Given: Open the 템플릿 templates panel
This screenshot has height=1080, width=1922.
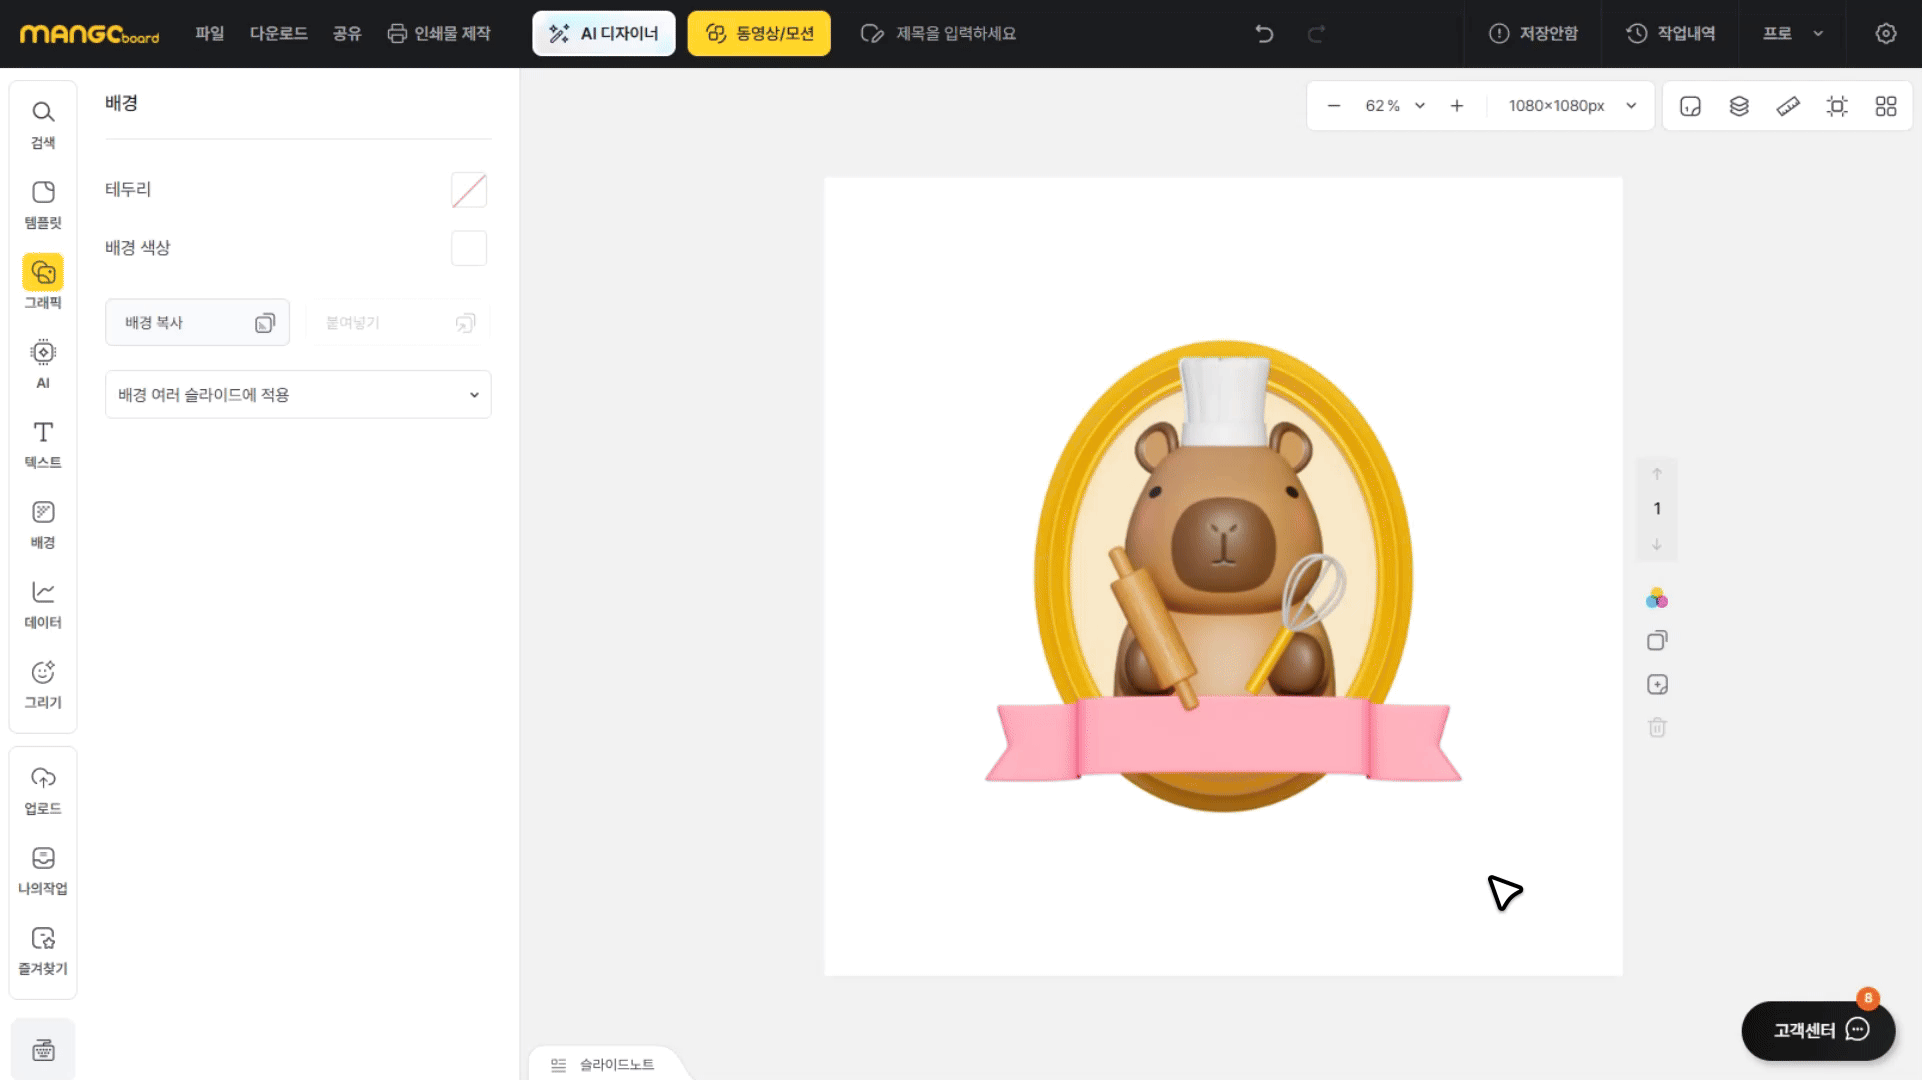Looking at the screenshot, I should (x=43, y=203).
